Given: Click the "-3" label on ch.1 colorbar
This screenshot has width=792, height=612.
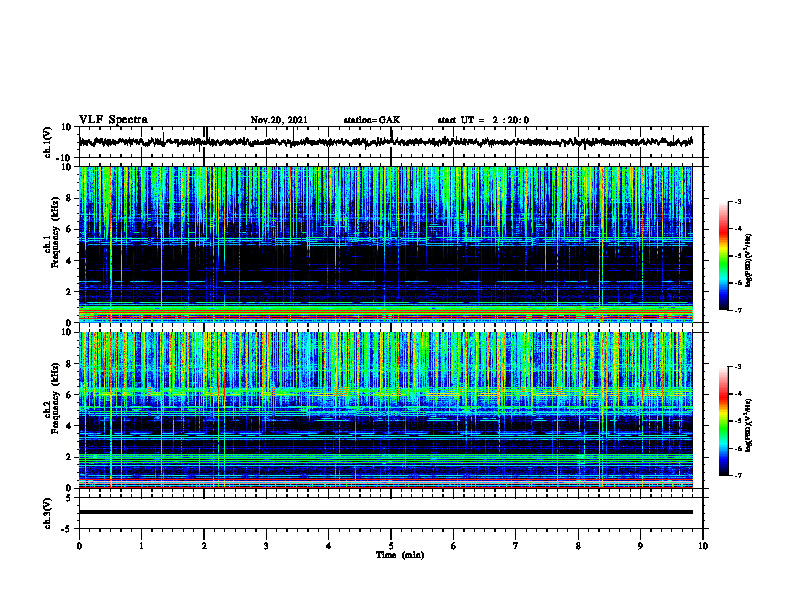Looking at the screenshot, I should (738, 202).
